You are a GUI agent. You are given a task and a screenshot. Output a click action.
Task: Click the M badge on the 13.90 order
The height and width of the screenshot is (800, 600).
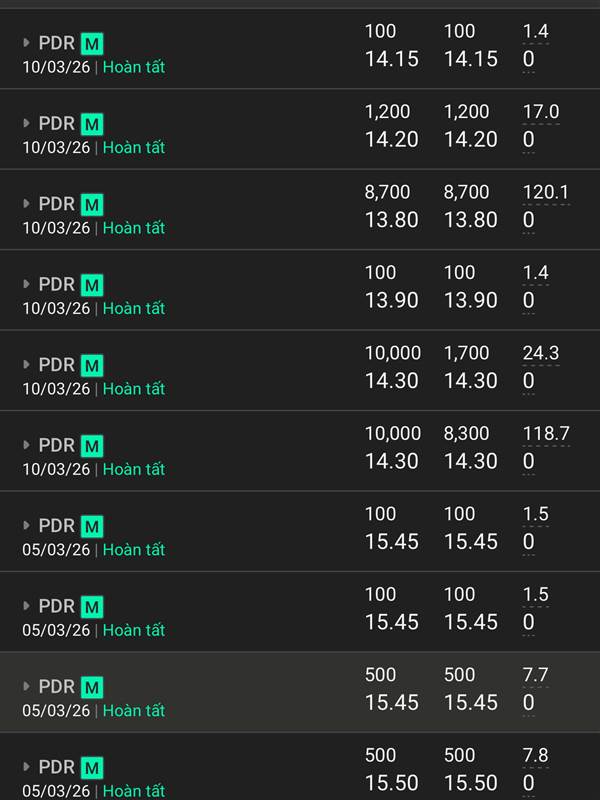pyautogui.click(x=92, y=285)
